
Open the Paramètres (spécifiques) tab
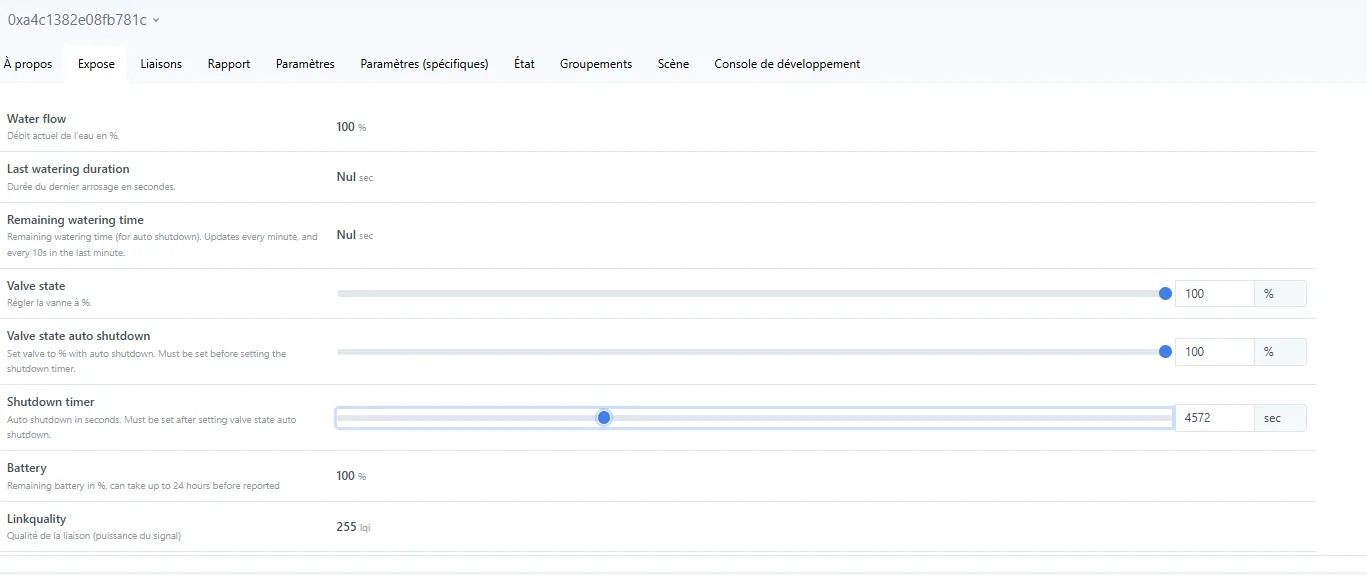424,64
